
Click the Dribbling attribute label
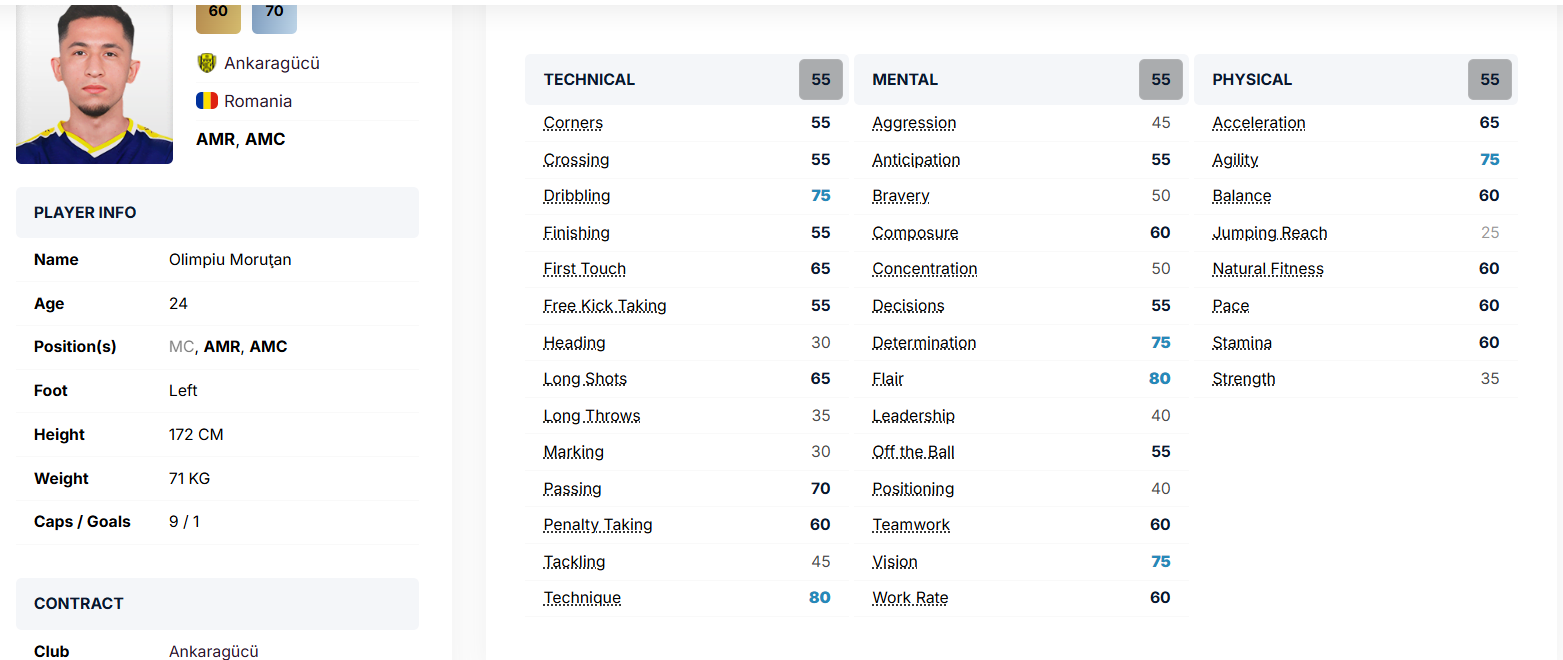coord(577,196)
